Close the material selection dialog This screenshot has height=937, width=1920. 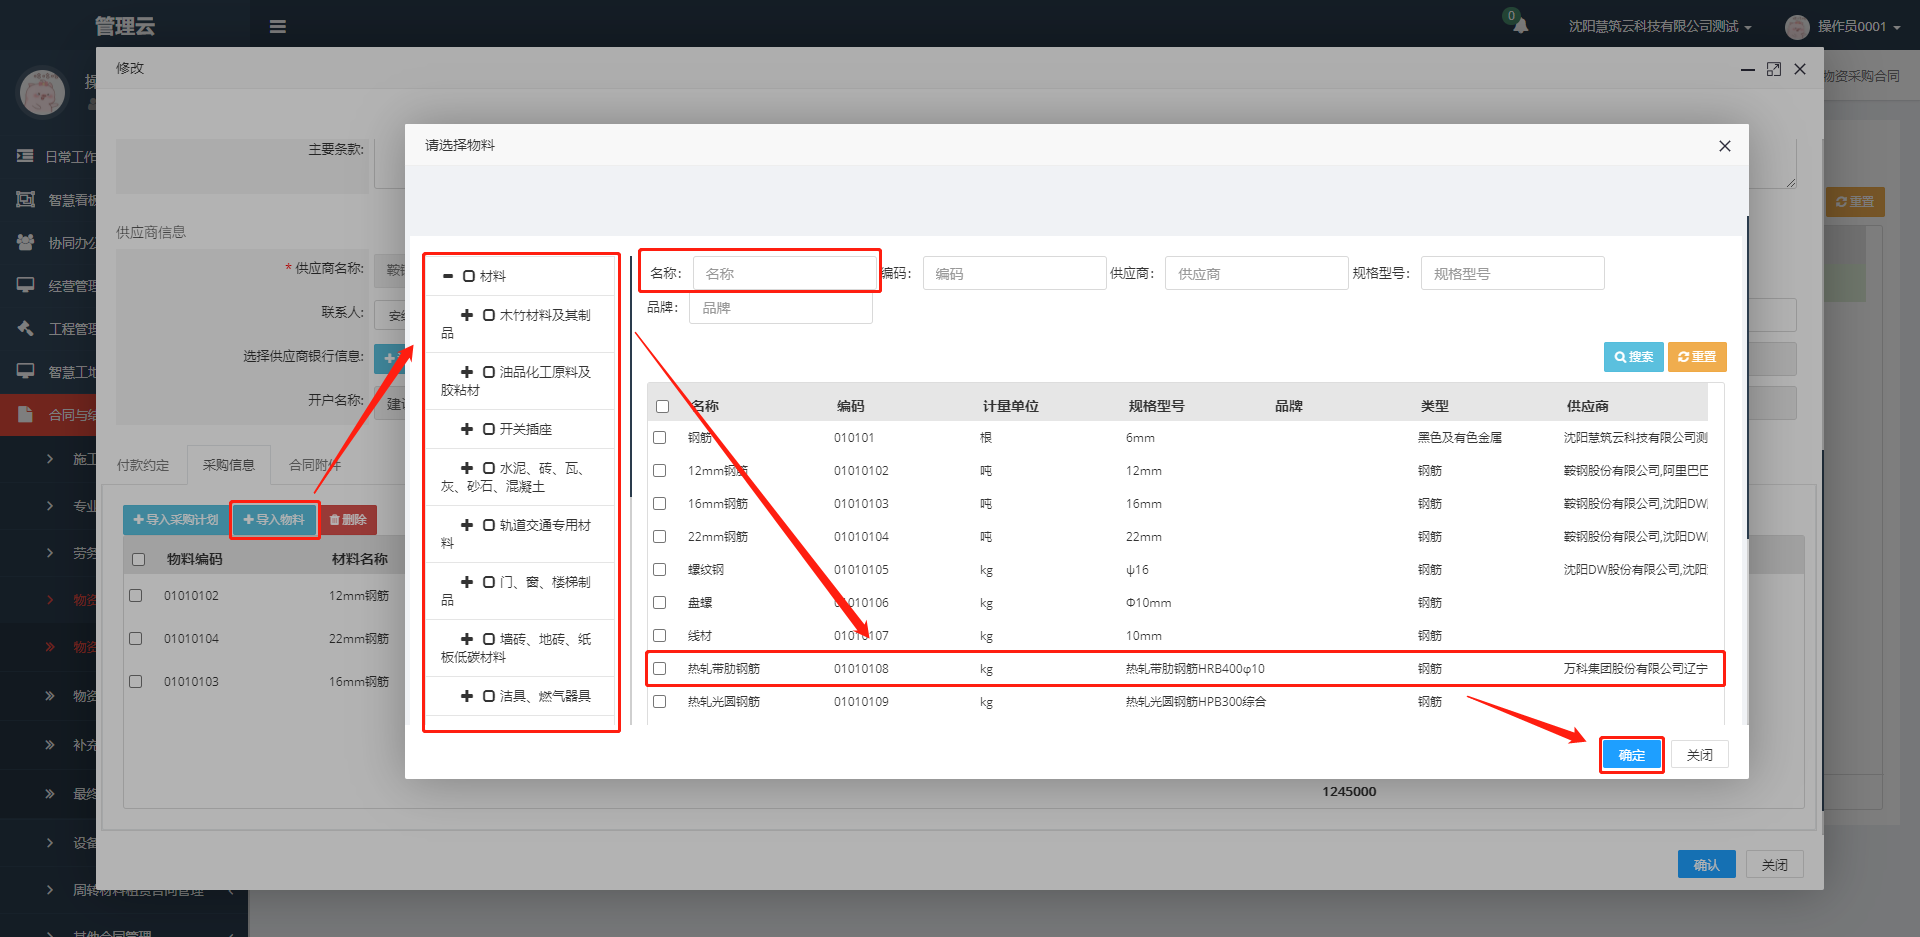click(x=1724, y=146)
